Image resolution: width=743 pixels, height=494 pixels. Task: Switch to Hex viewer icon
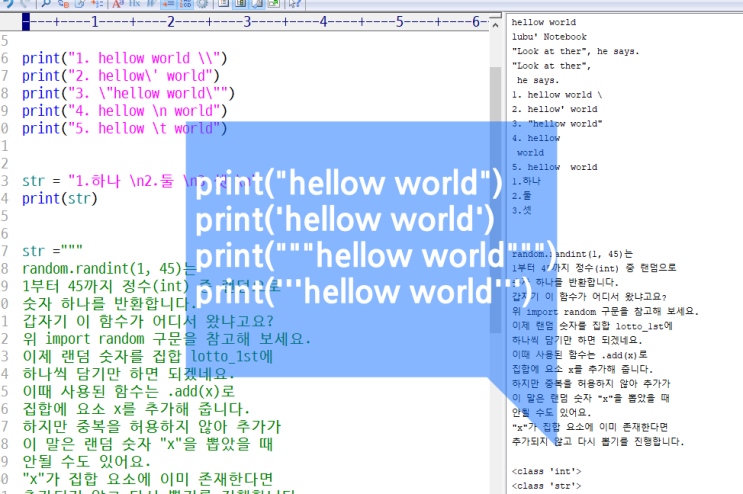(x=135, y=4)
